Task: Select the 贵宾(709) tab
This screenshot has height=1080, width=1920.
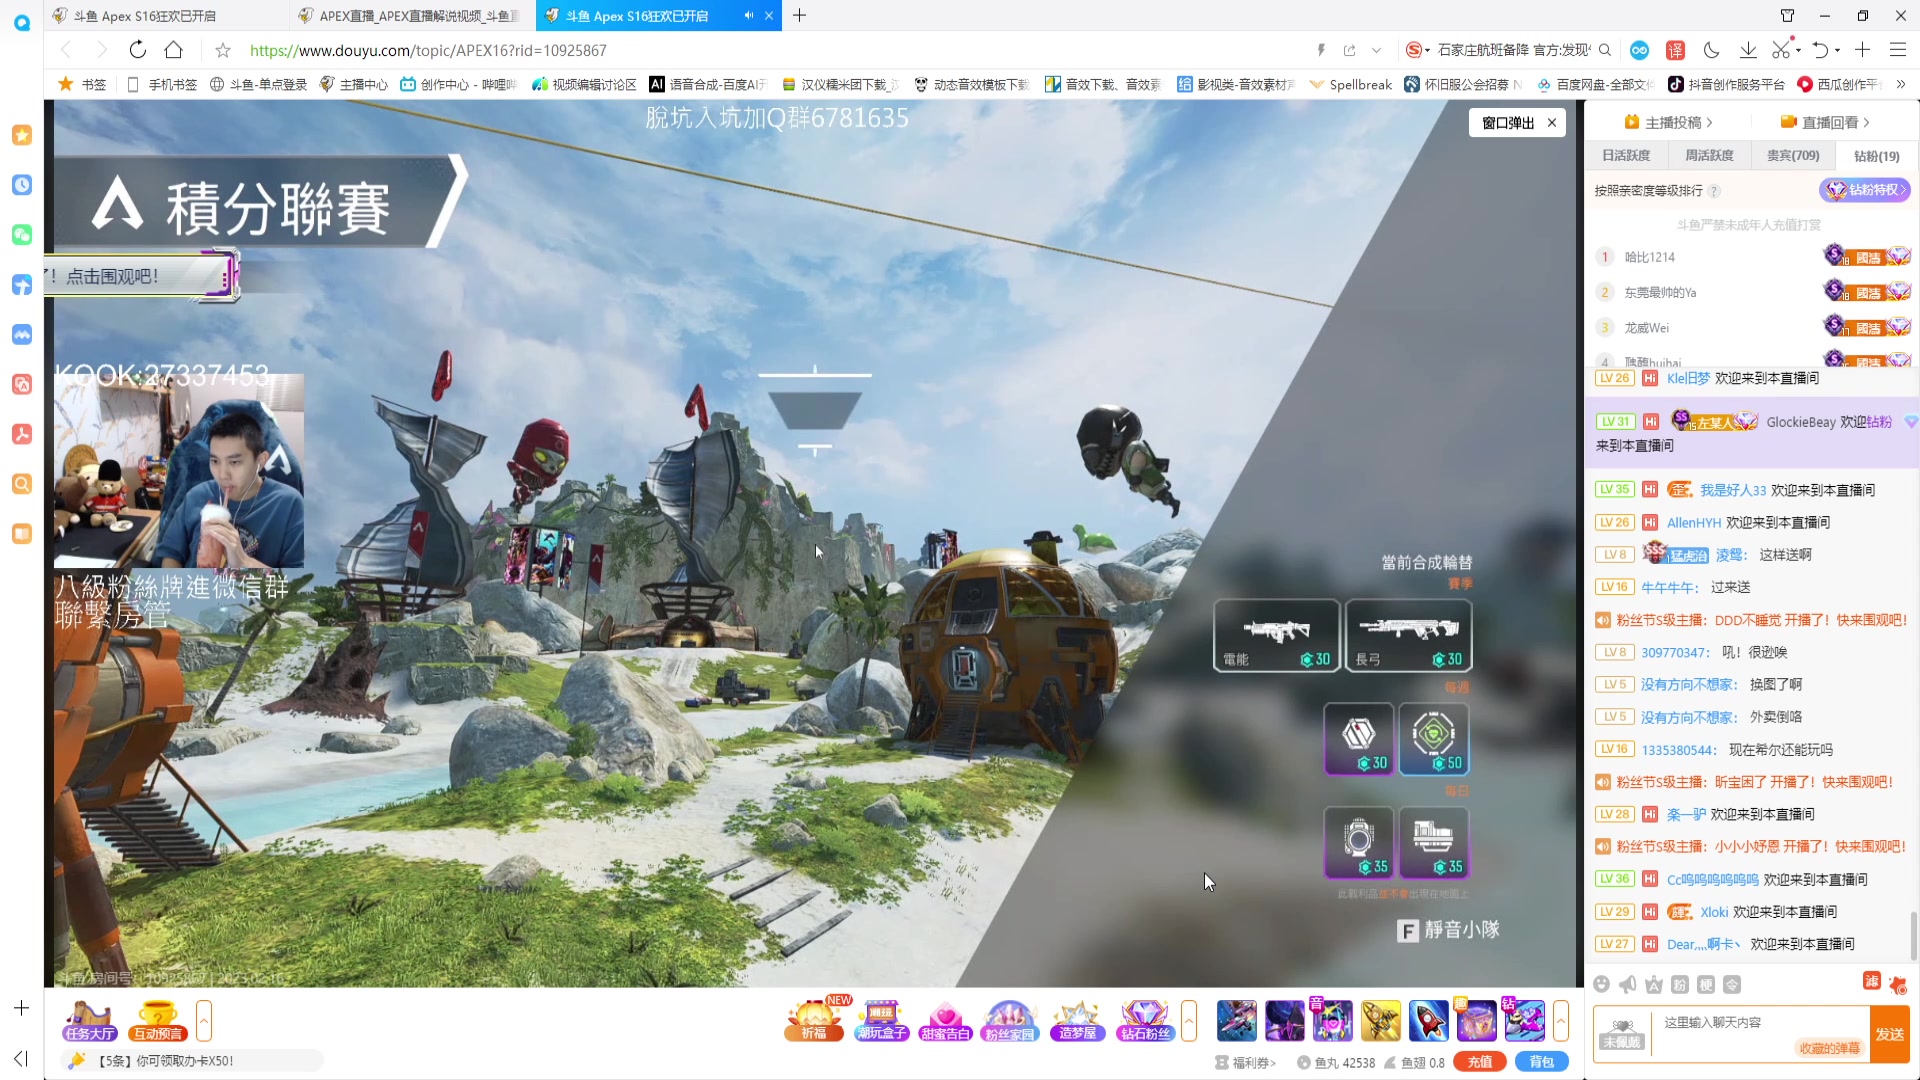Action: pyautogui.click(x=1793, y=155)
